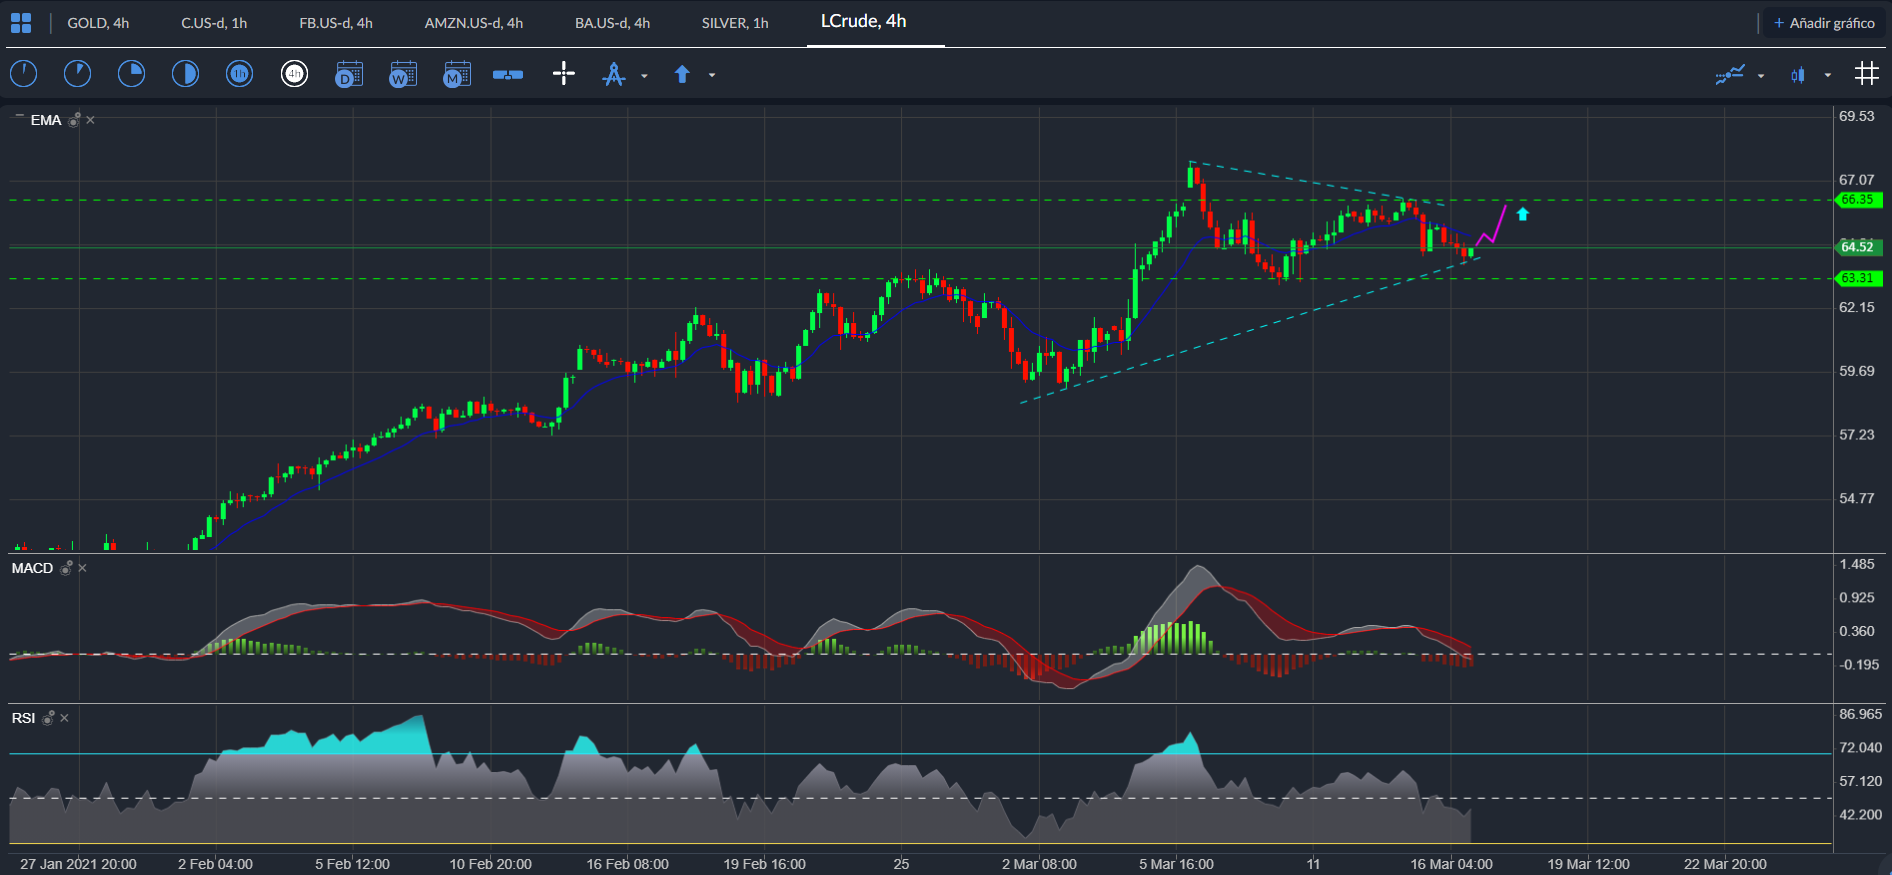1892x875 pixels.
Task: Open the candlestick chart type dropdown
Action: [1827, 75]
